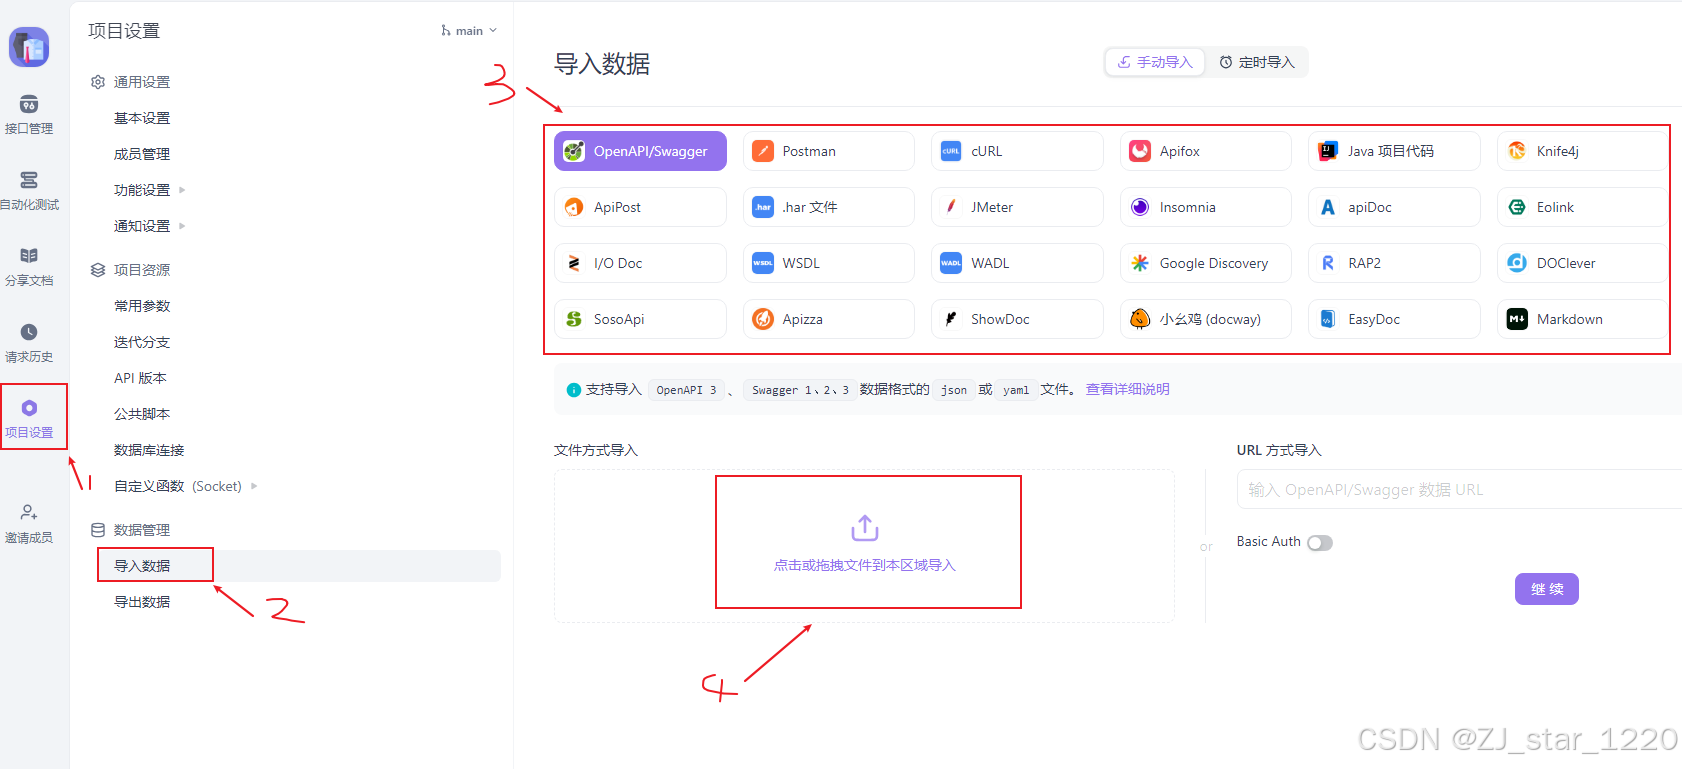The height and width of the screenshot is (769, 1682).
Task: Open 公共脚本 menu item
Action: pos(142,414)
